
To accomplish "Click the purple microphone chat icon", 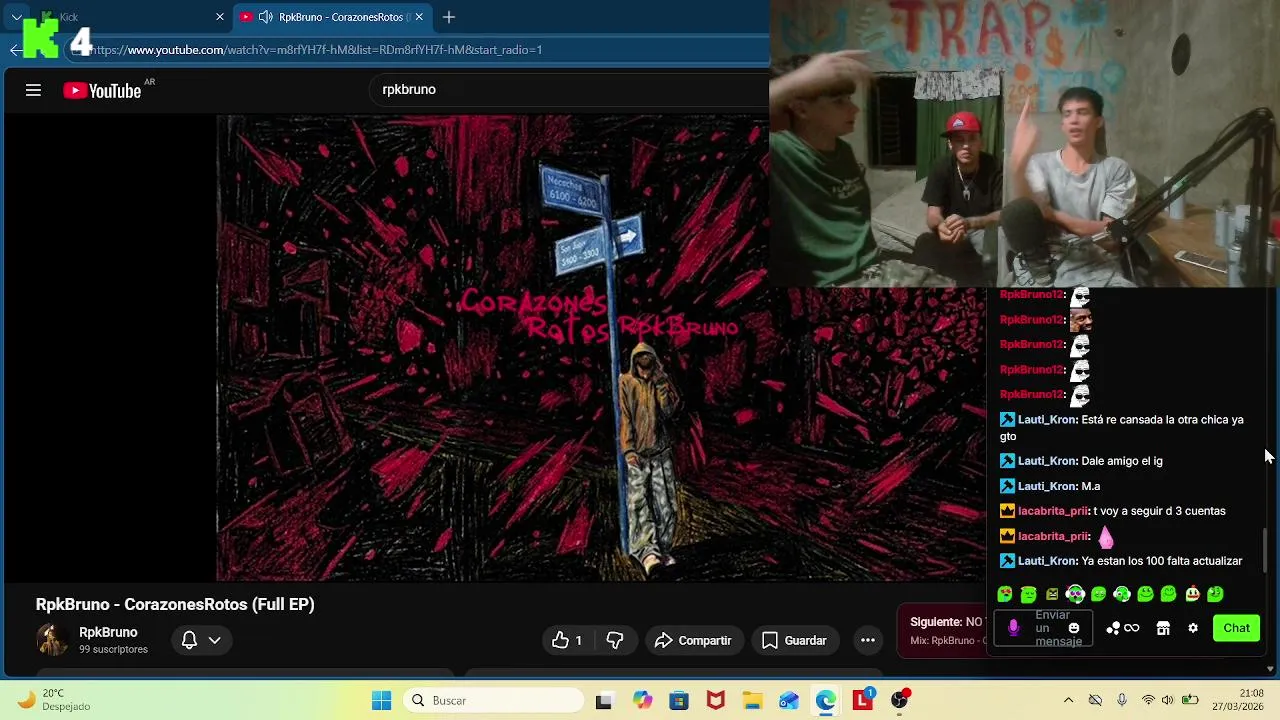I will (1013, 628).
